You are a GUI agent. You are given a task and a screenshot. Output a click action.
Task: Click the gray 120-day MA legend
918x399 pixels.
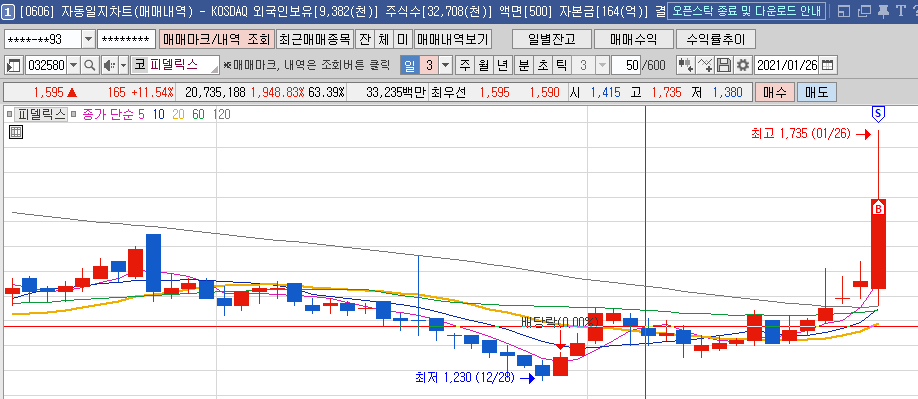coord(222,114)
